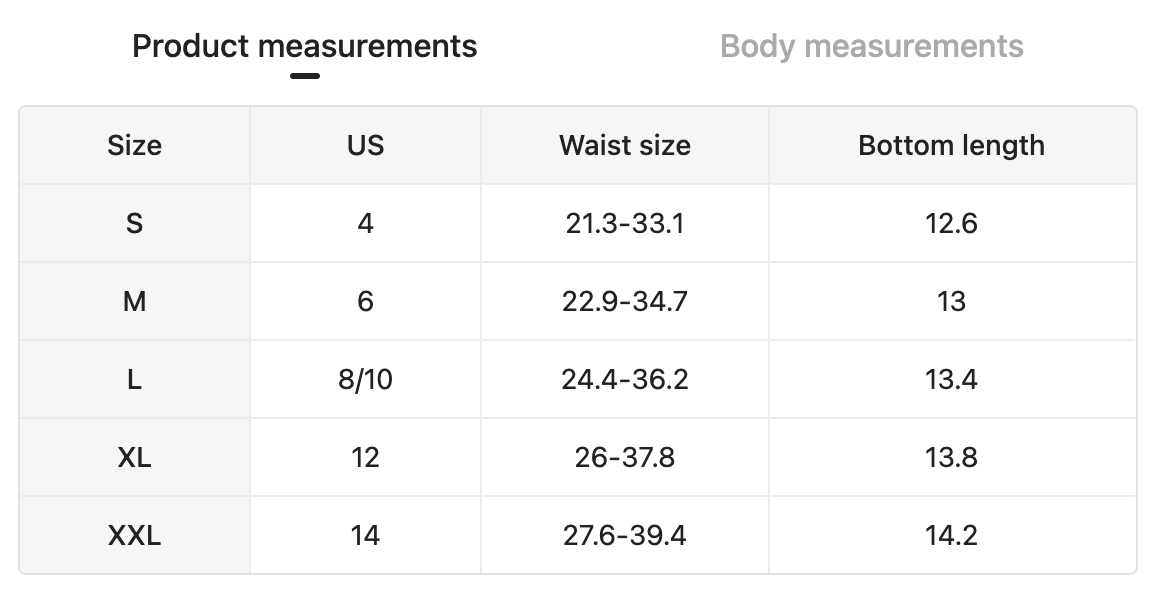Click bottom length 14.2 cell

tap(952, 536)
